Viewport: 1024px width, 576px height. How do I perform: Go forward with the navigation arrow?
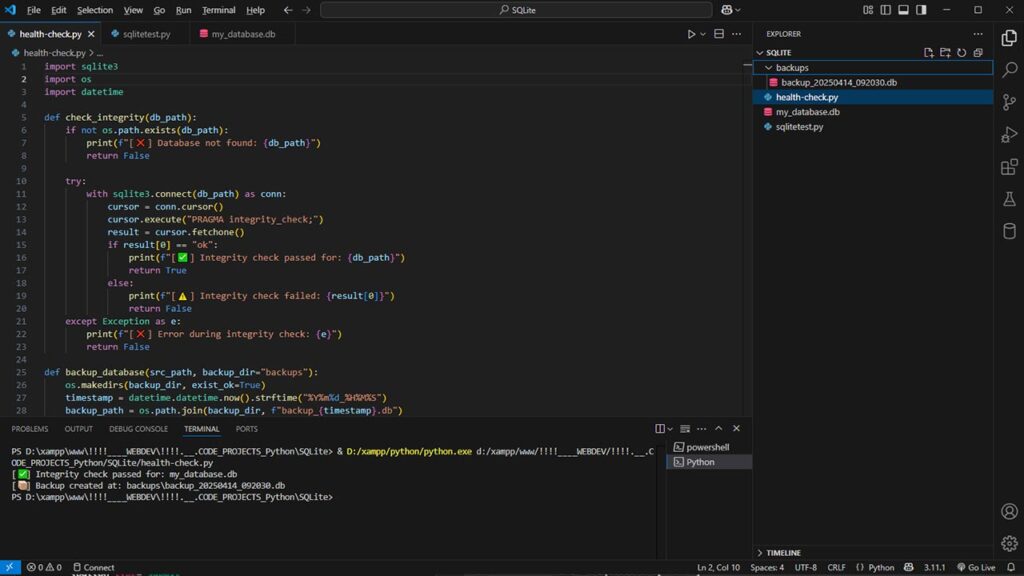click(306, 10)
